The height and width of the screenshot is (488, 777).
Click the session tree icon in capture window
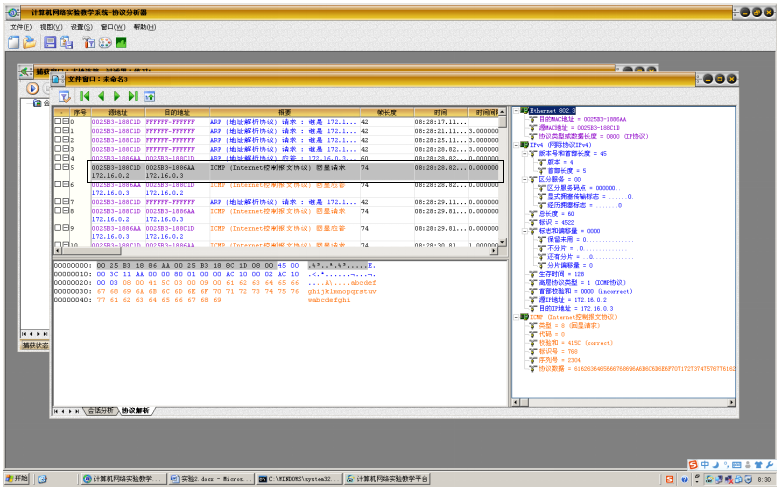point(37,103)
